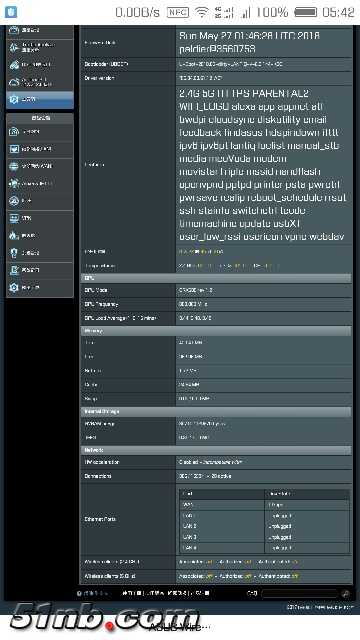The image size is (360, 640).
Task: Select the Driver version row label
Action: (x=99, y=78)
